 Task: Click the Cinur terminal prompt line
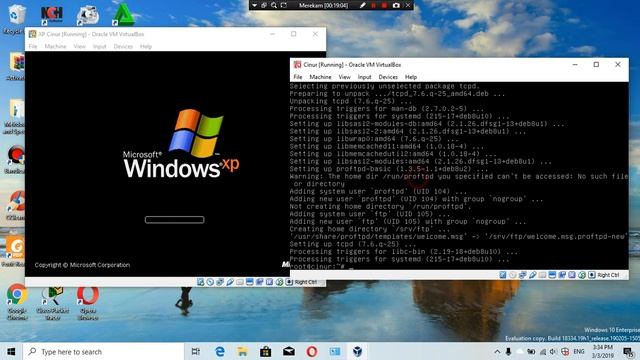[322, 267]
